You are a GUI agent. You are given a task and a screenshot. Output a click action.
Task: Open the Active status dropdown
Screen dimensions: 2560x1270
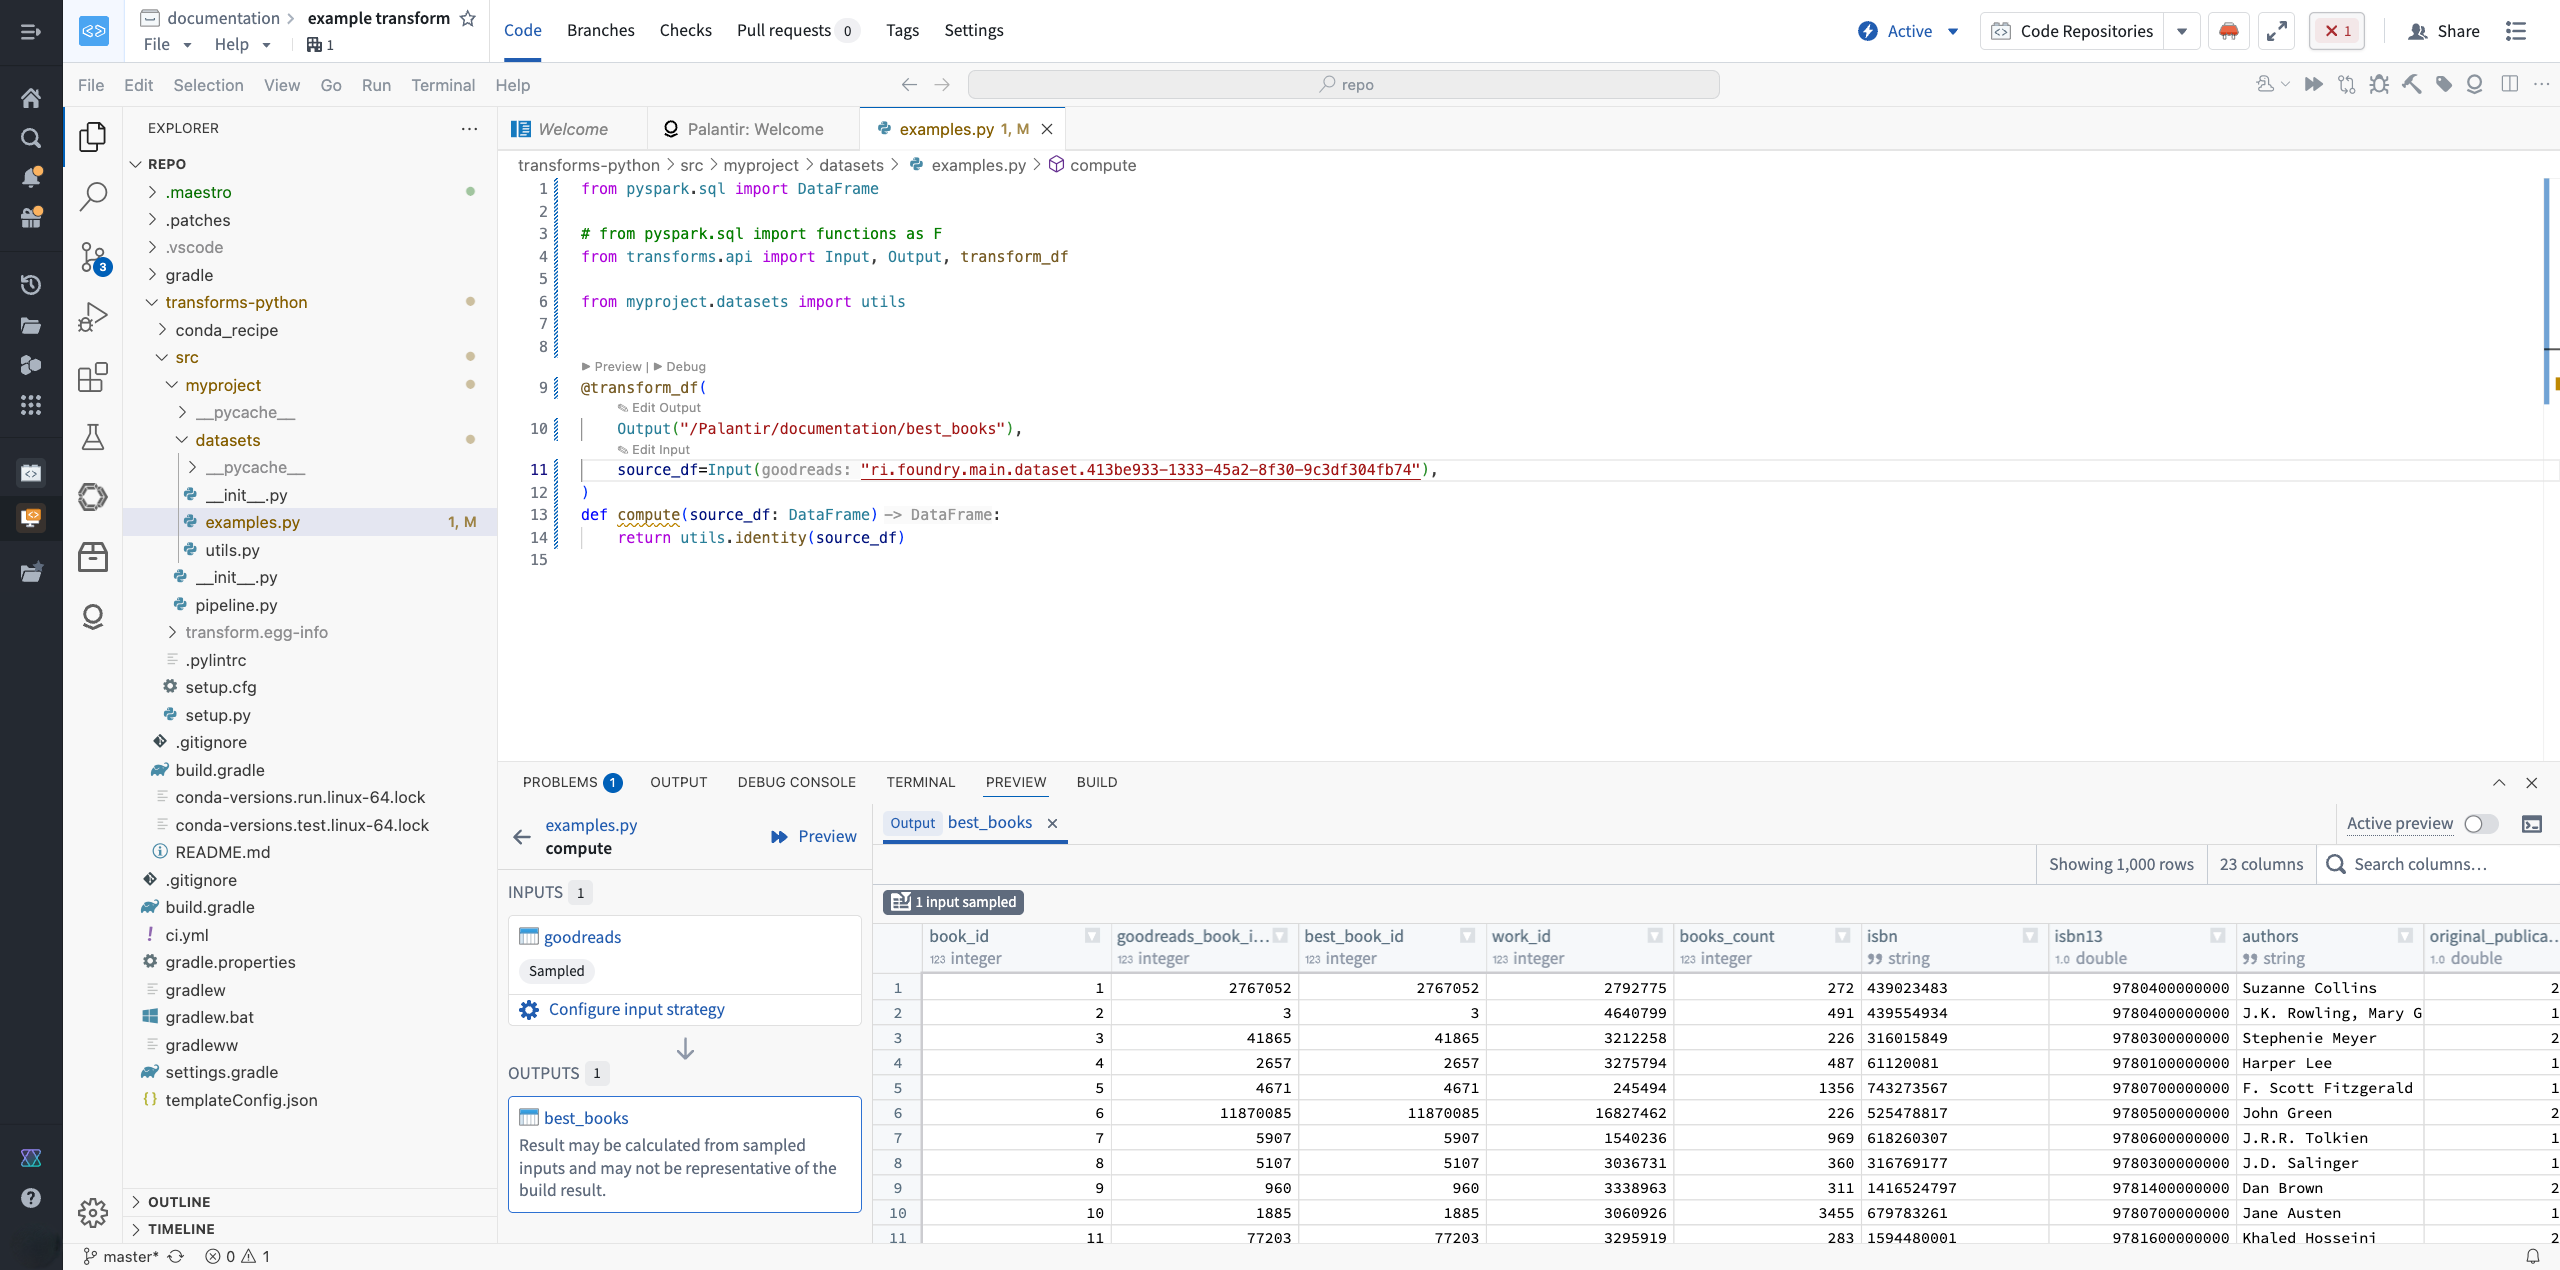coord(1908,31)
